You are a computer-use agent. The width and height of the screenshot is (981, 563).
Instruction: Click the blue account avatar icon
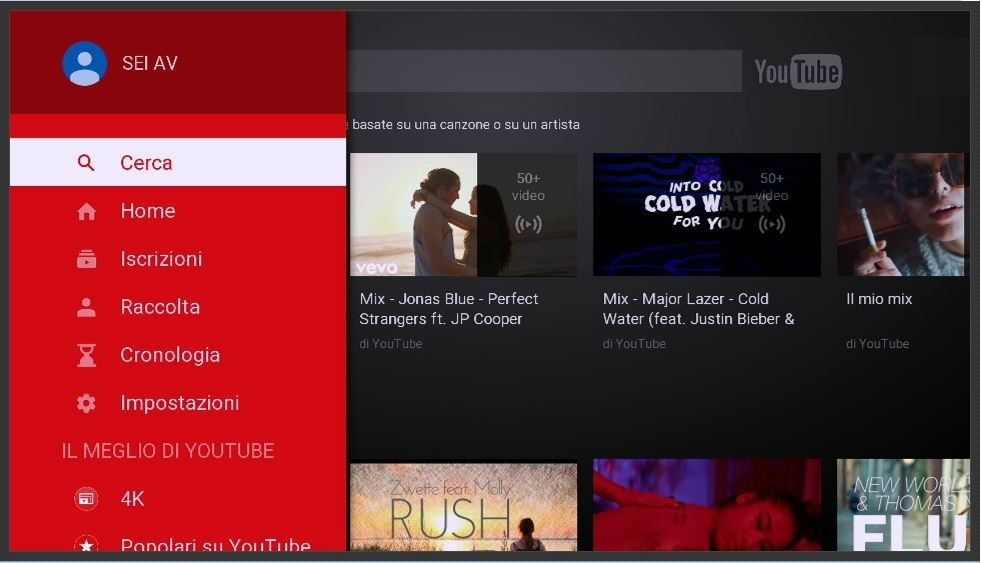[84, 63]
